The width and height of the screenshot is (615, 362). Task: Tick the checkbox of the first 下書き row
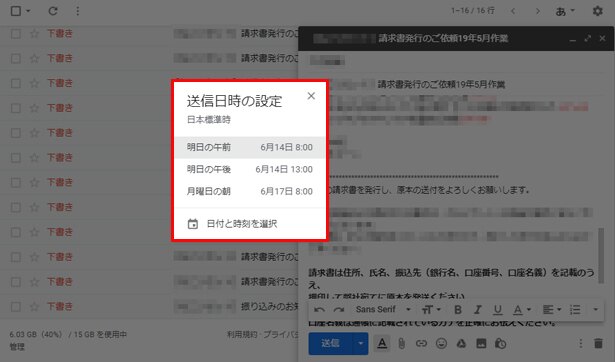pyautogui.click(x=16, y=34)
